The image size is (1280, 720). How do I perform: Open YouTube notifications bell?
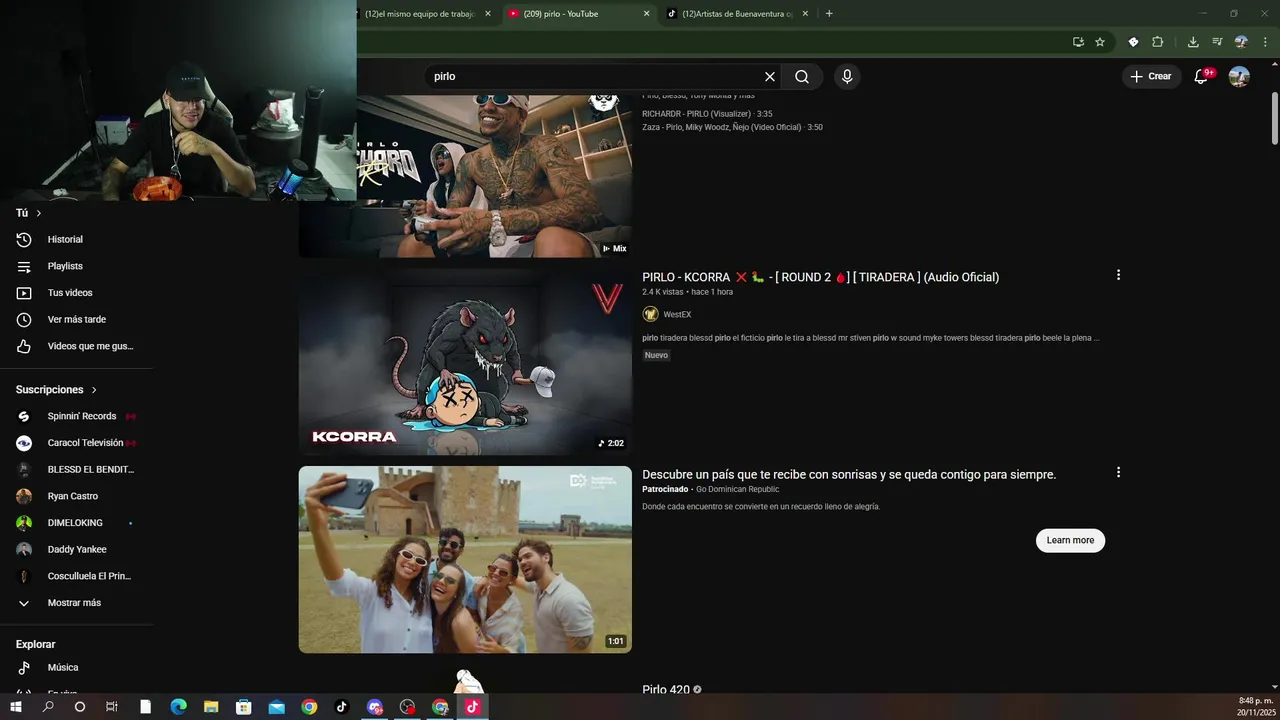(x=1202, y=77)
